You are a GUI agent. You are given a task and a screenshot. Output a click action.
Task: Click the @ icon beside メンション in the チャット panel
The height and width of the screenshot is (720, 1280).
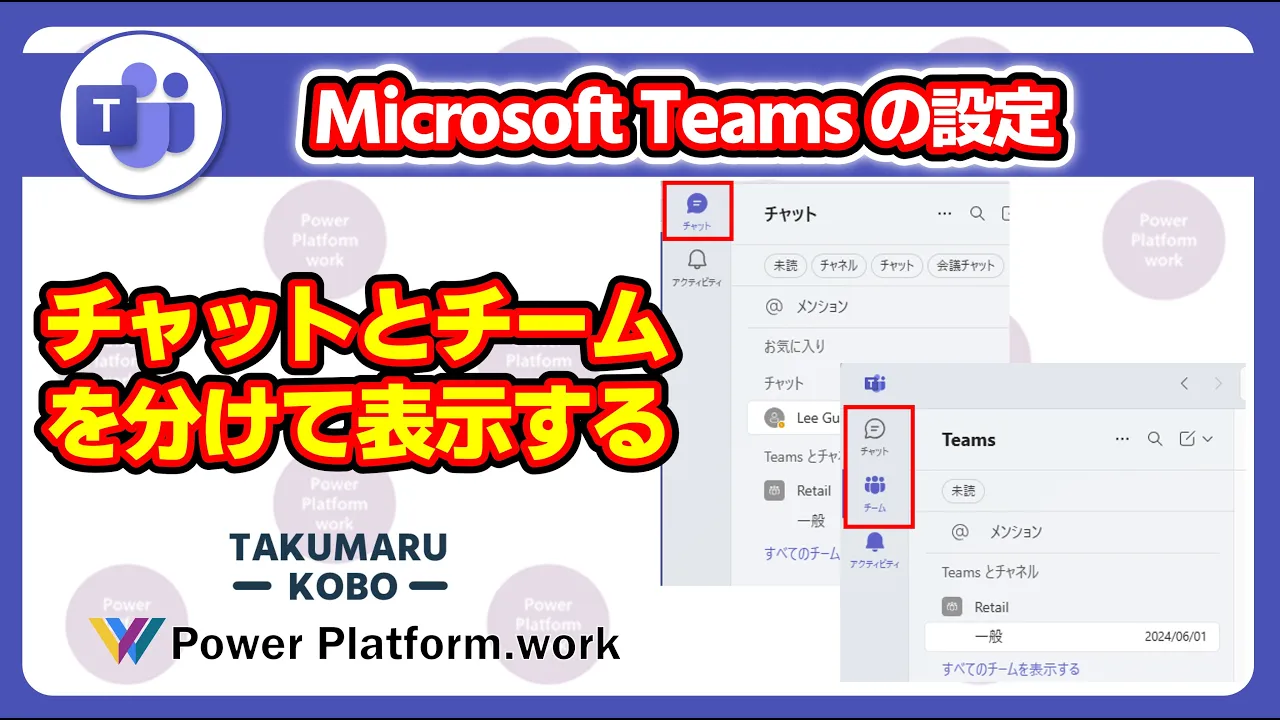(x=772, y=306)
